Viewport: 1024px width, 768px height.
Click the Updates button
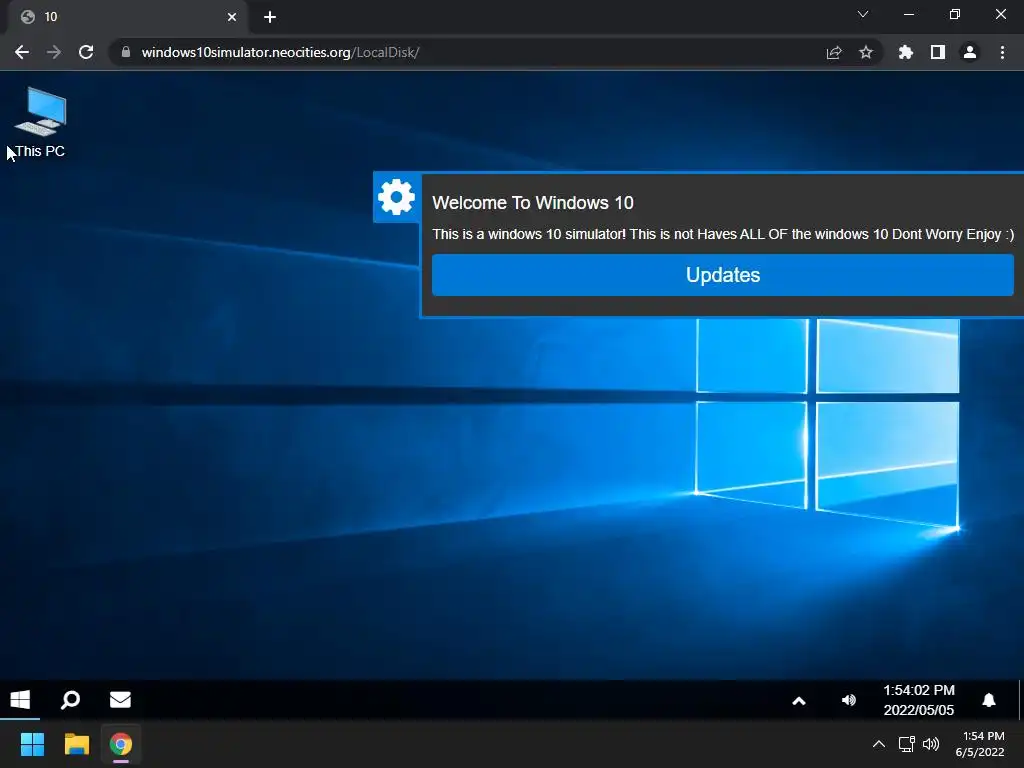(722, 275)
